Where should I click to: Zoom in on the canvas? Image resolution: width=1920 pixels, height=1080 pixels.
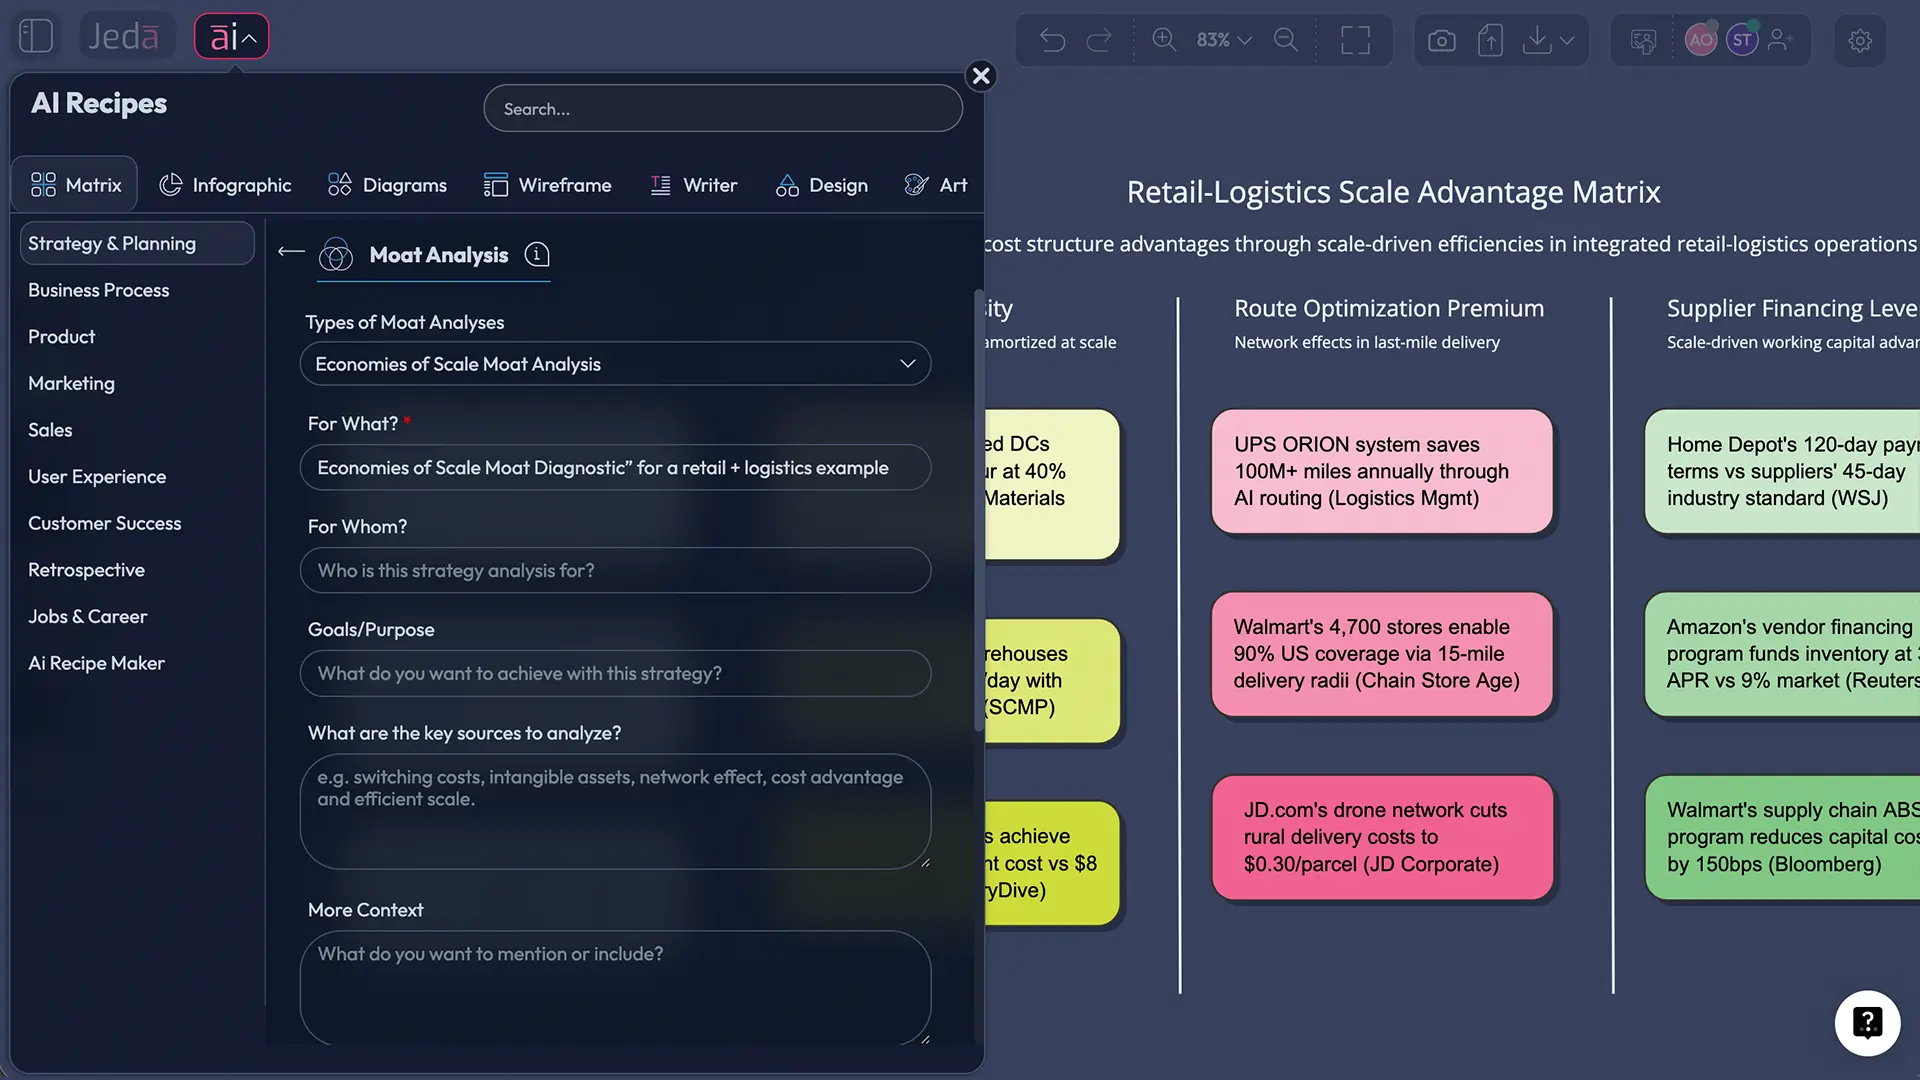(1164, 40)
